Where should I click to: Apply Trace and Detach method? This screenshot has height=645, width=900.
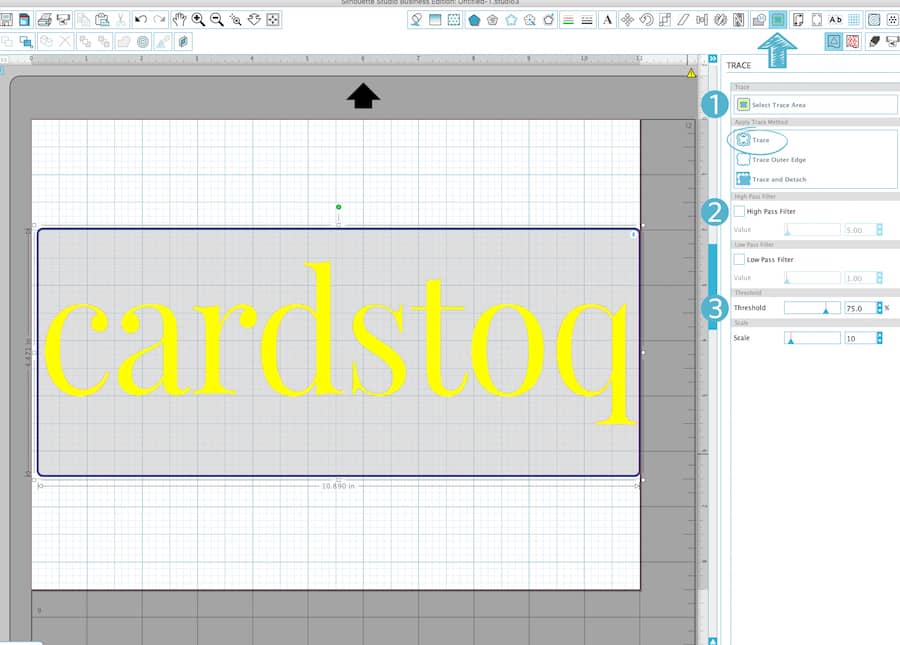click(771, 179)
